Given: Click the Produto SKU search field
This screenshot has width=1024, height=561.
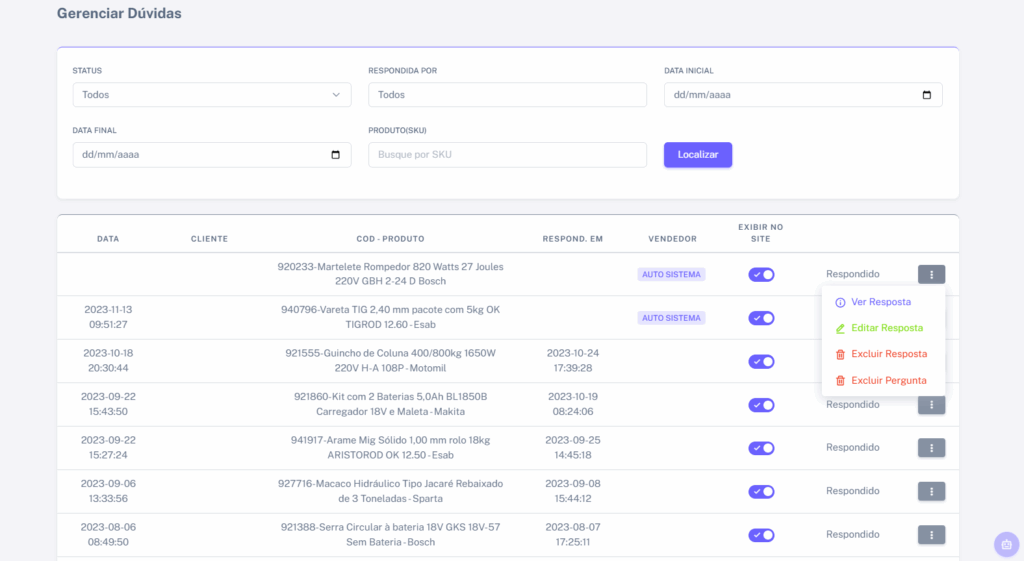Looking at the screenshot, I should tap(507, 155).
